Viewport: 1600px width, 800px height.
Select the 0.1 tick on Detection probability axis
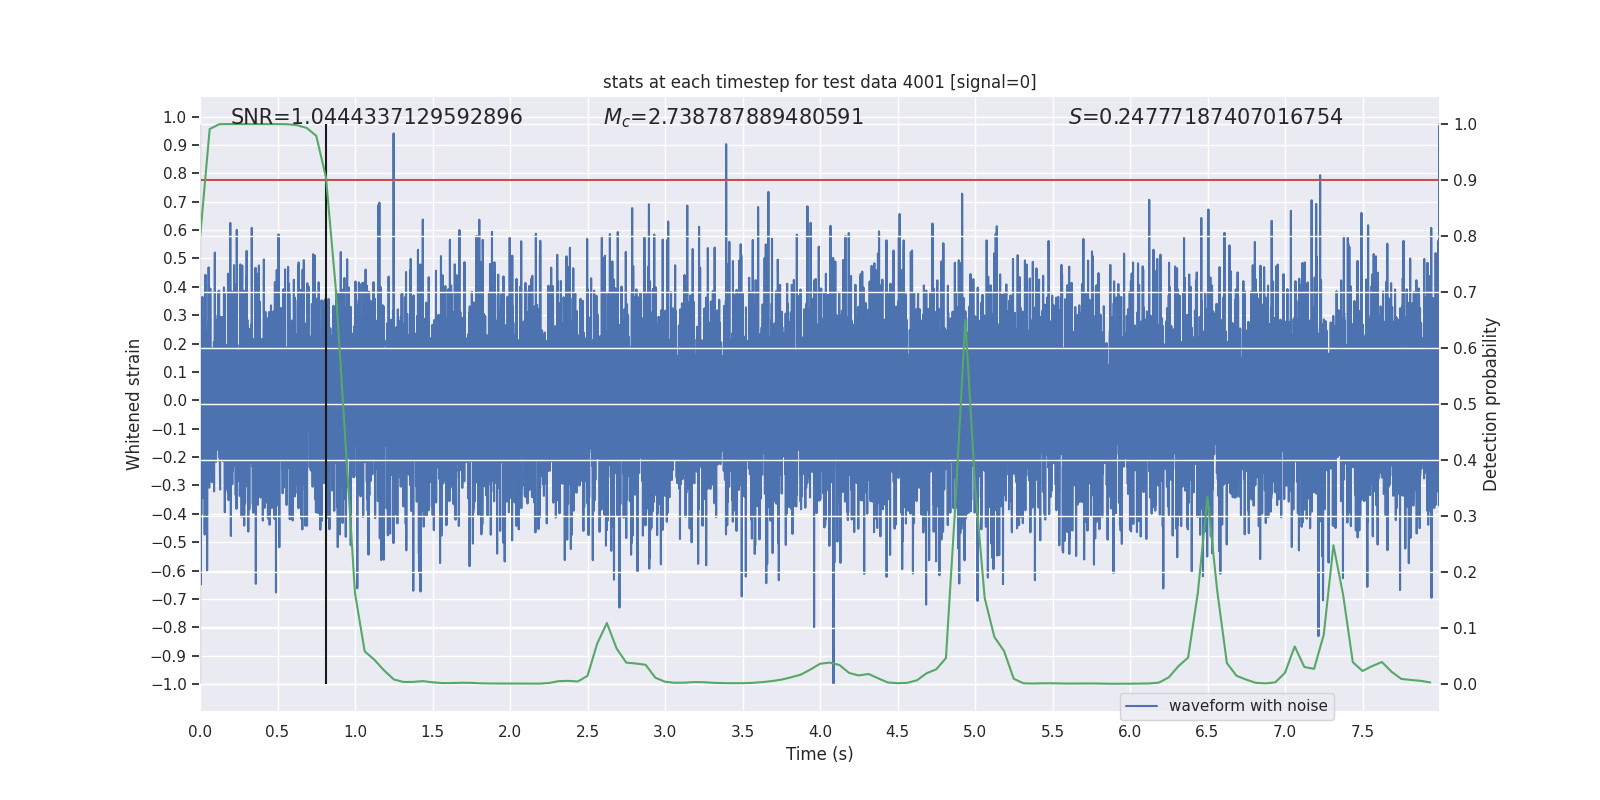1465,628
